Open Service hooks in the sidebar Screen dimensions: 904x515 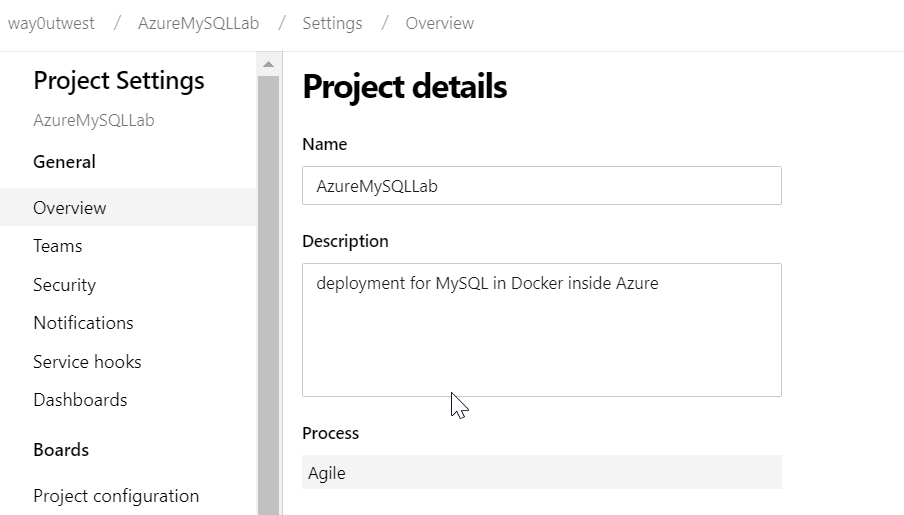pos(87,362)
